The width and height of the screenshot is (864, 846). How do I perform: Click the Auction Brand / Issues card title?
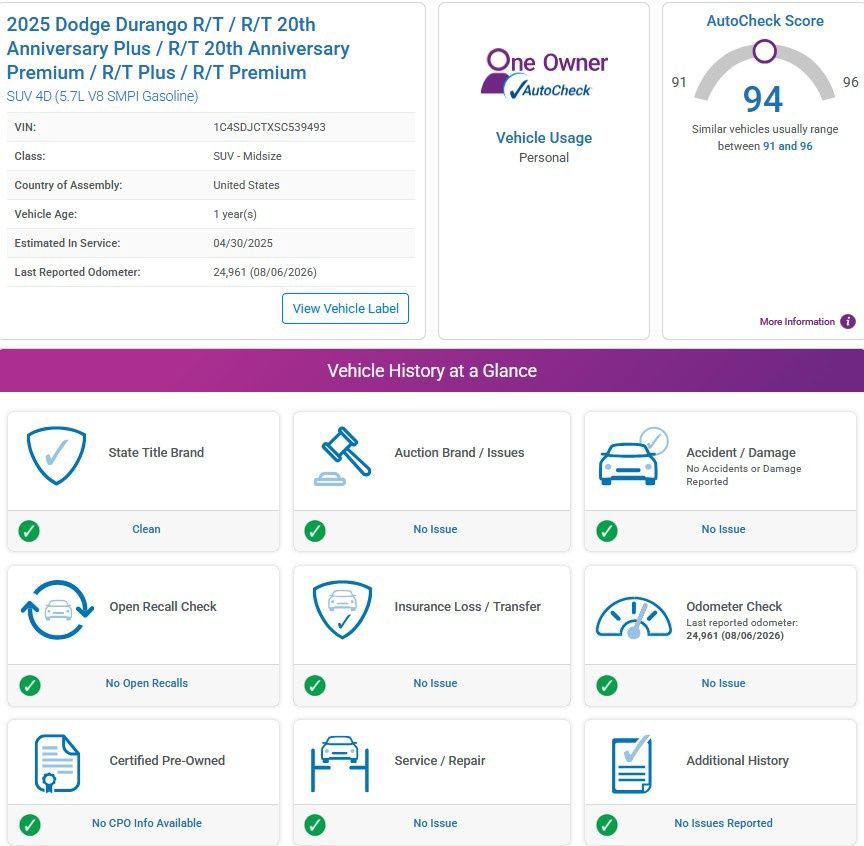point(460,452)
